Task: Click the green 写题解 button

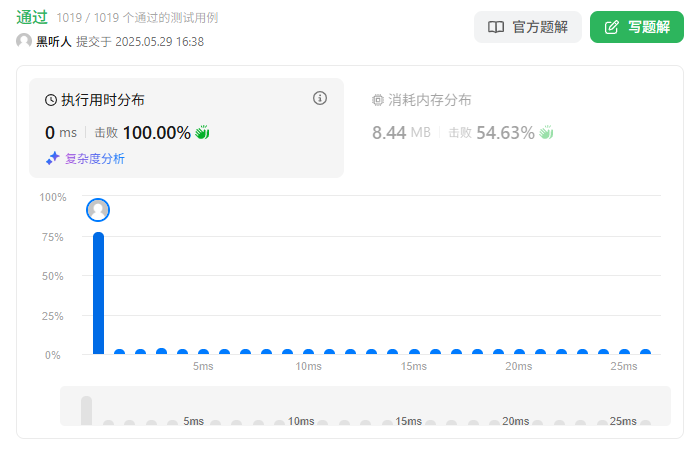Action: point(637,27)
